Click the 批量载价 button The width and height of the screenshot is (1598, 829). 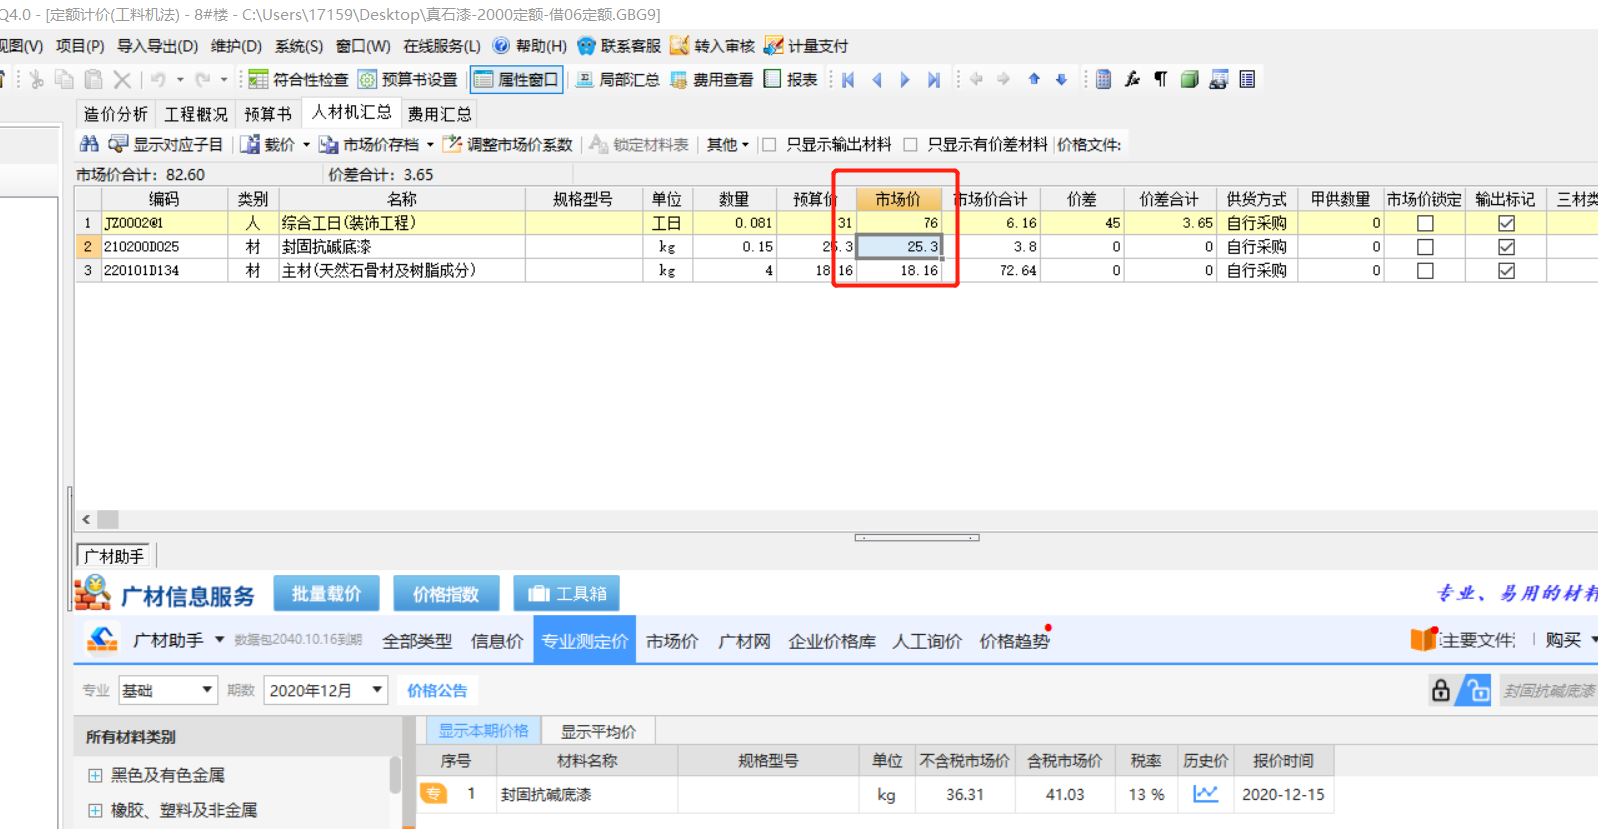point(326,594)
